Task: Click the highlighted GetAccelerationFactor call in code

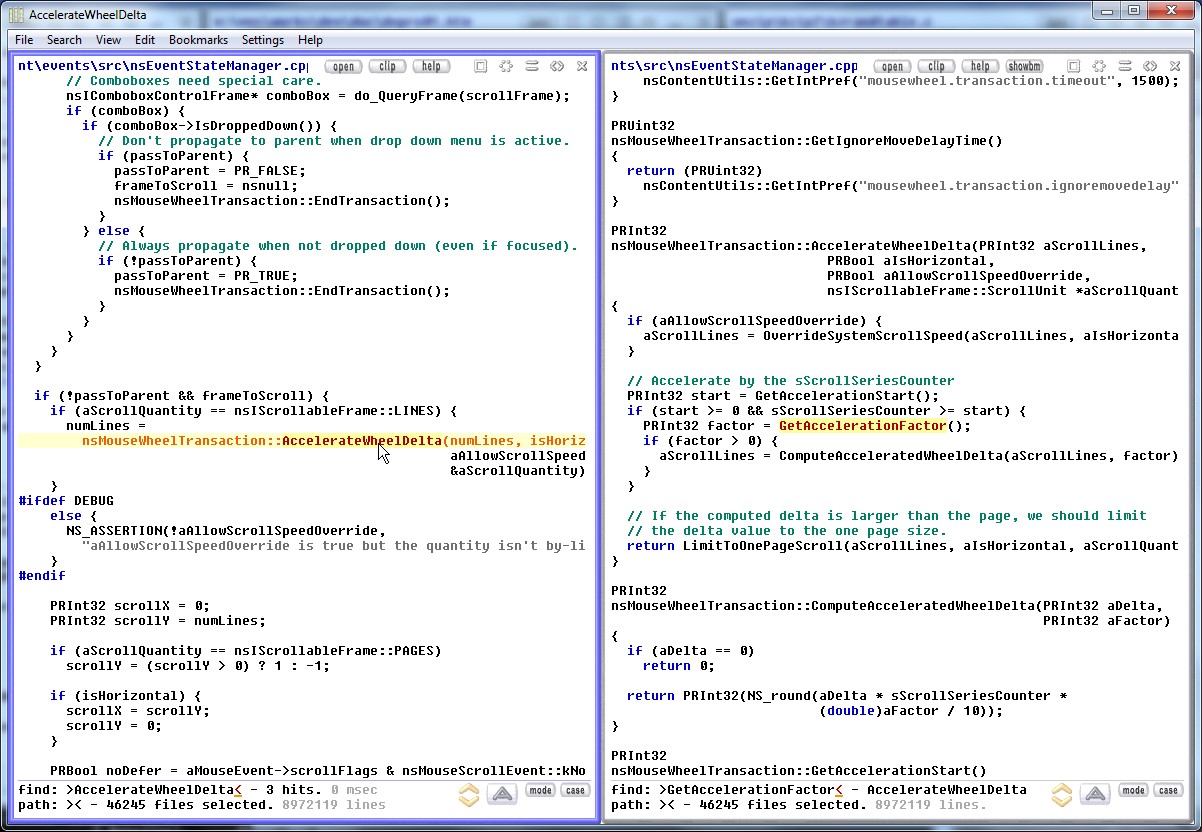Action: [862, 426]
